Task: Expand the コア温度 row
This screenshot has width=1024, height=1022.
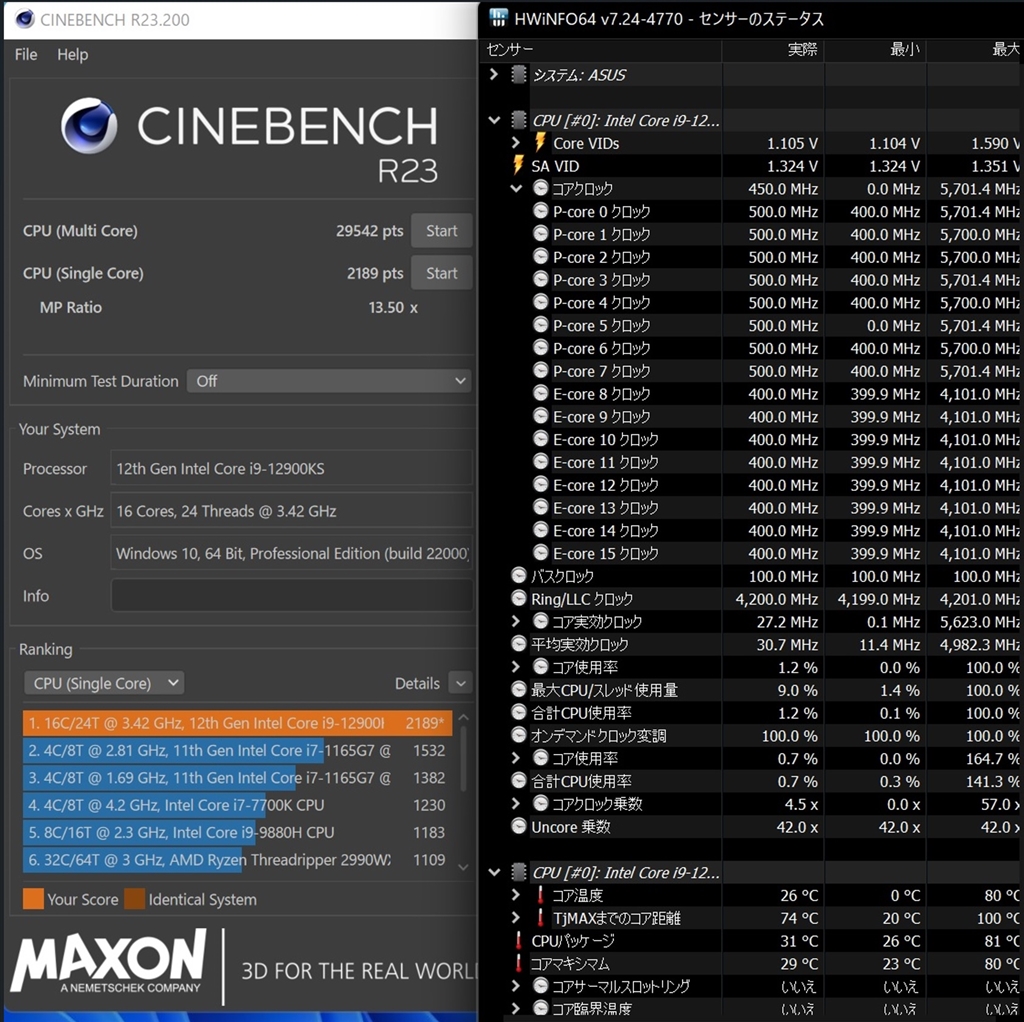Action: click(516, 895)
